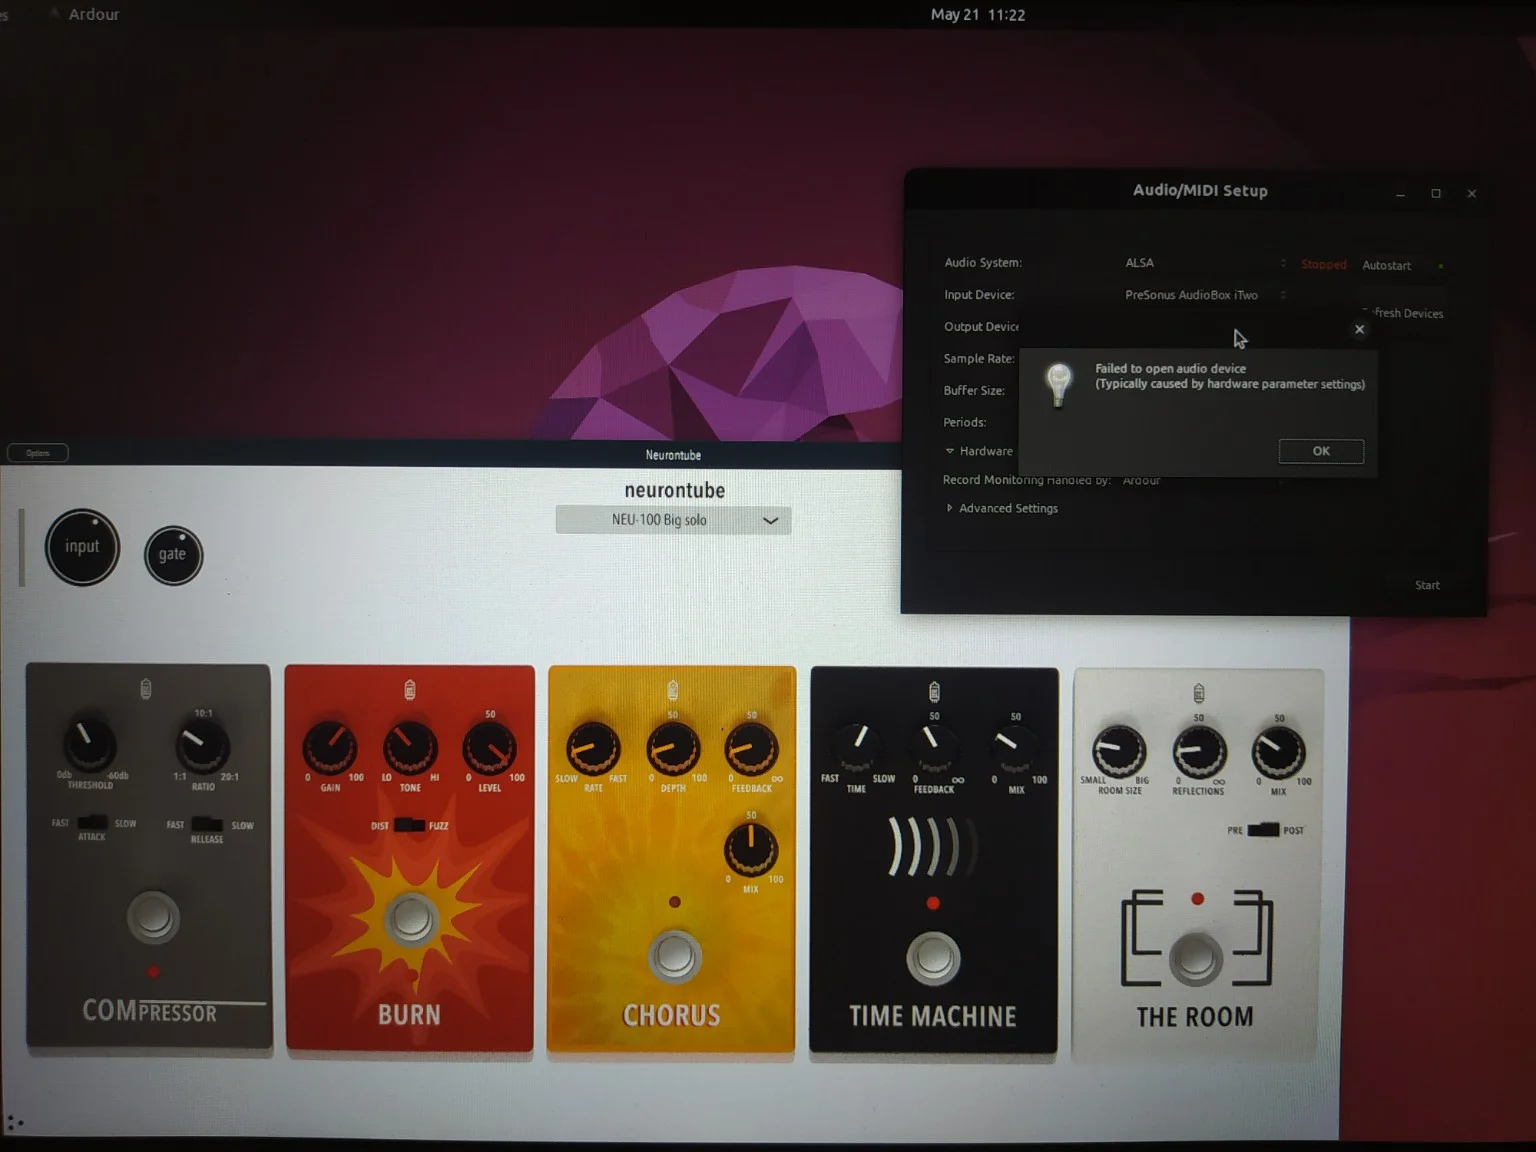
Task: Open the Ardour application menu
Action: [x=93, y=14]
